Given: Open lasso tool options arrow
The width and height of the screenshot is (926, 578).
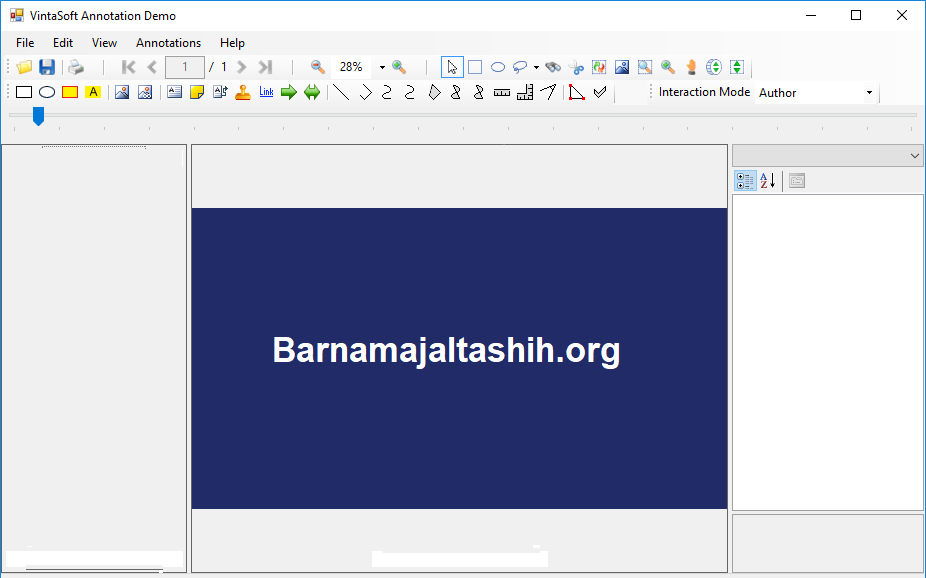Looking at the screenshot, I should 536,67.
